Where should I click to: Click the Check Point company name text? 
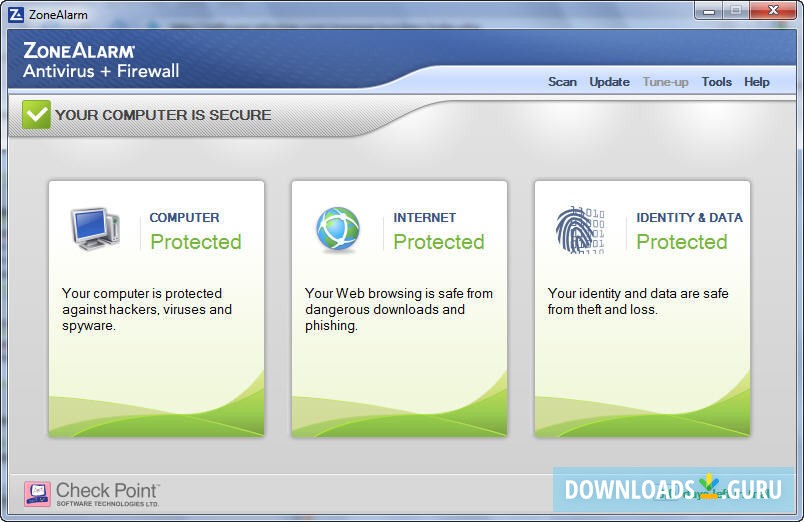click(x=108, y=494)
